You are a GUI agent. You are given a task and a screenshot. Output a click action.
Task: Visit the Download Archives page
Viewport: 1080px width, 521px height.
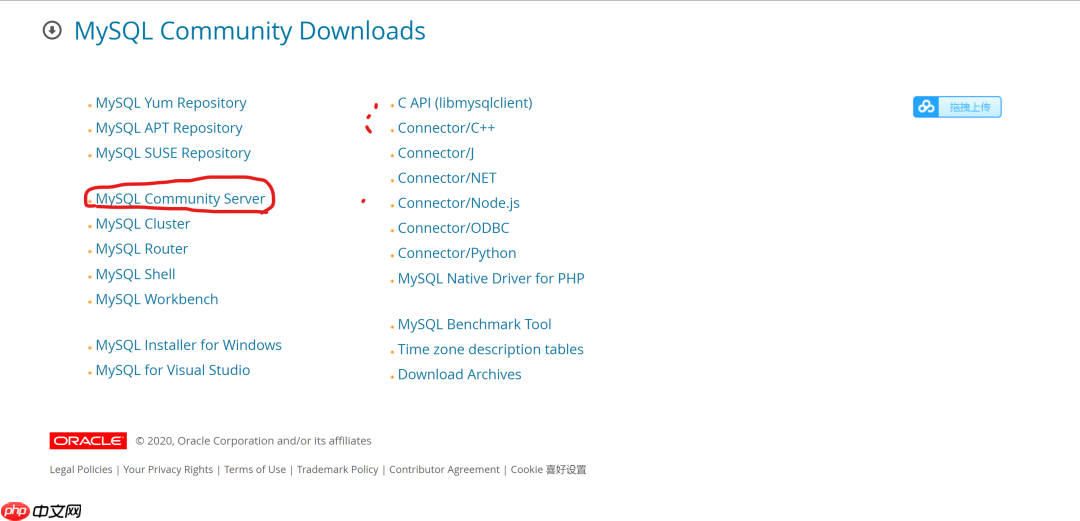click(460, 374)
